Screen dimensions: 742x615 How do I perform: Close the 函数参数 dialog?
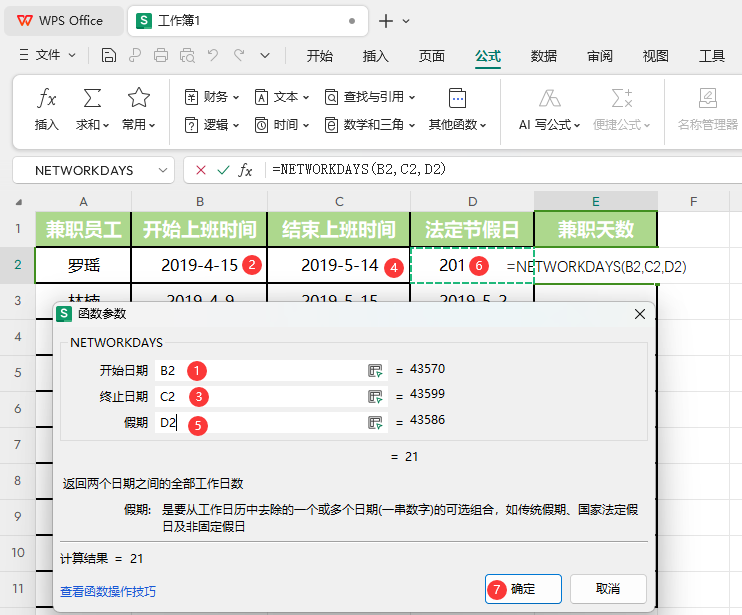640,314
